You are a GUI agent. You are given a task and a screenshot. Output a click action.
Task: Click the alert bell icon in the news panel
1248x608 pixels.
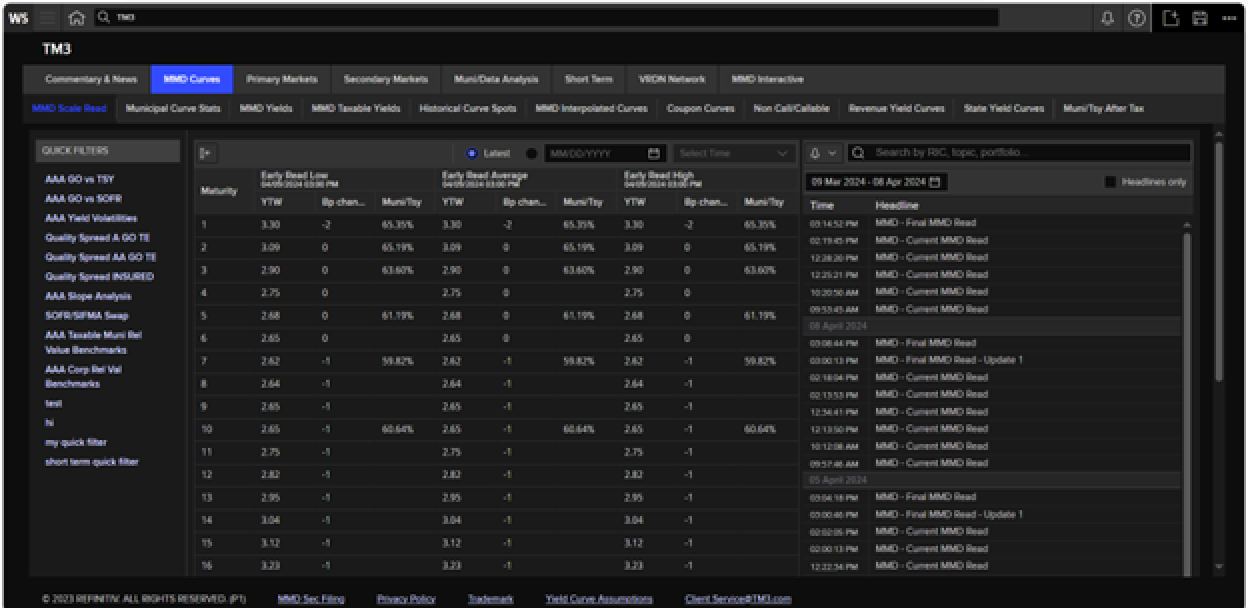pos(816,151)
